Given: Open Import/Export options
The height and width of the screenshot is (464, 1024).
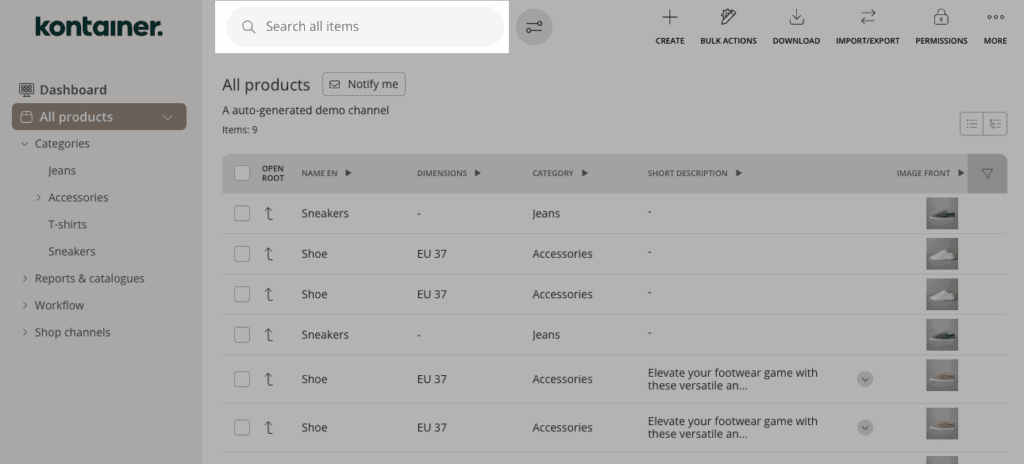Looking at the screenshot, I should (867, 18).
